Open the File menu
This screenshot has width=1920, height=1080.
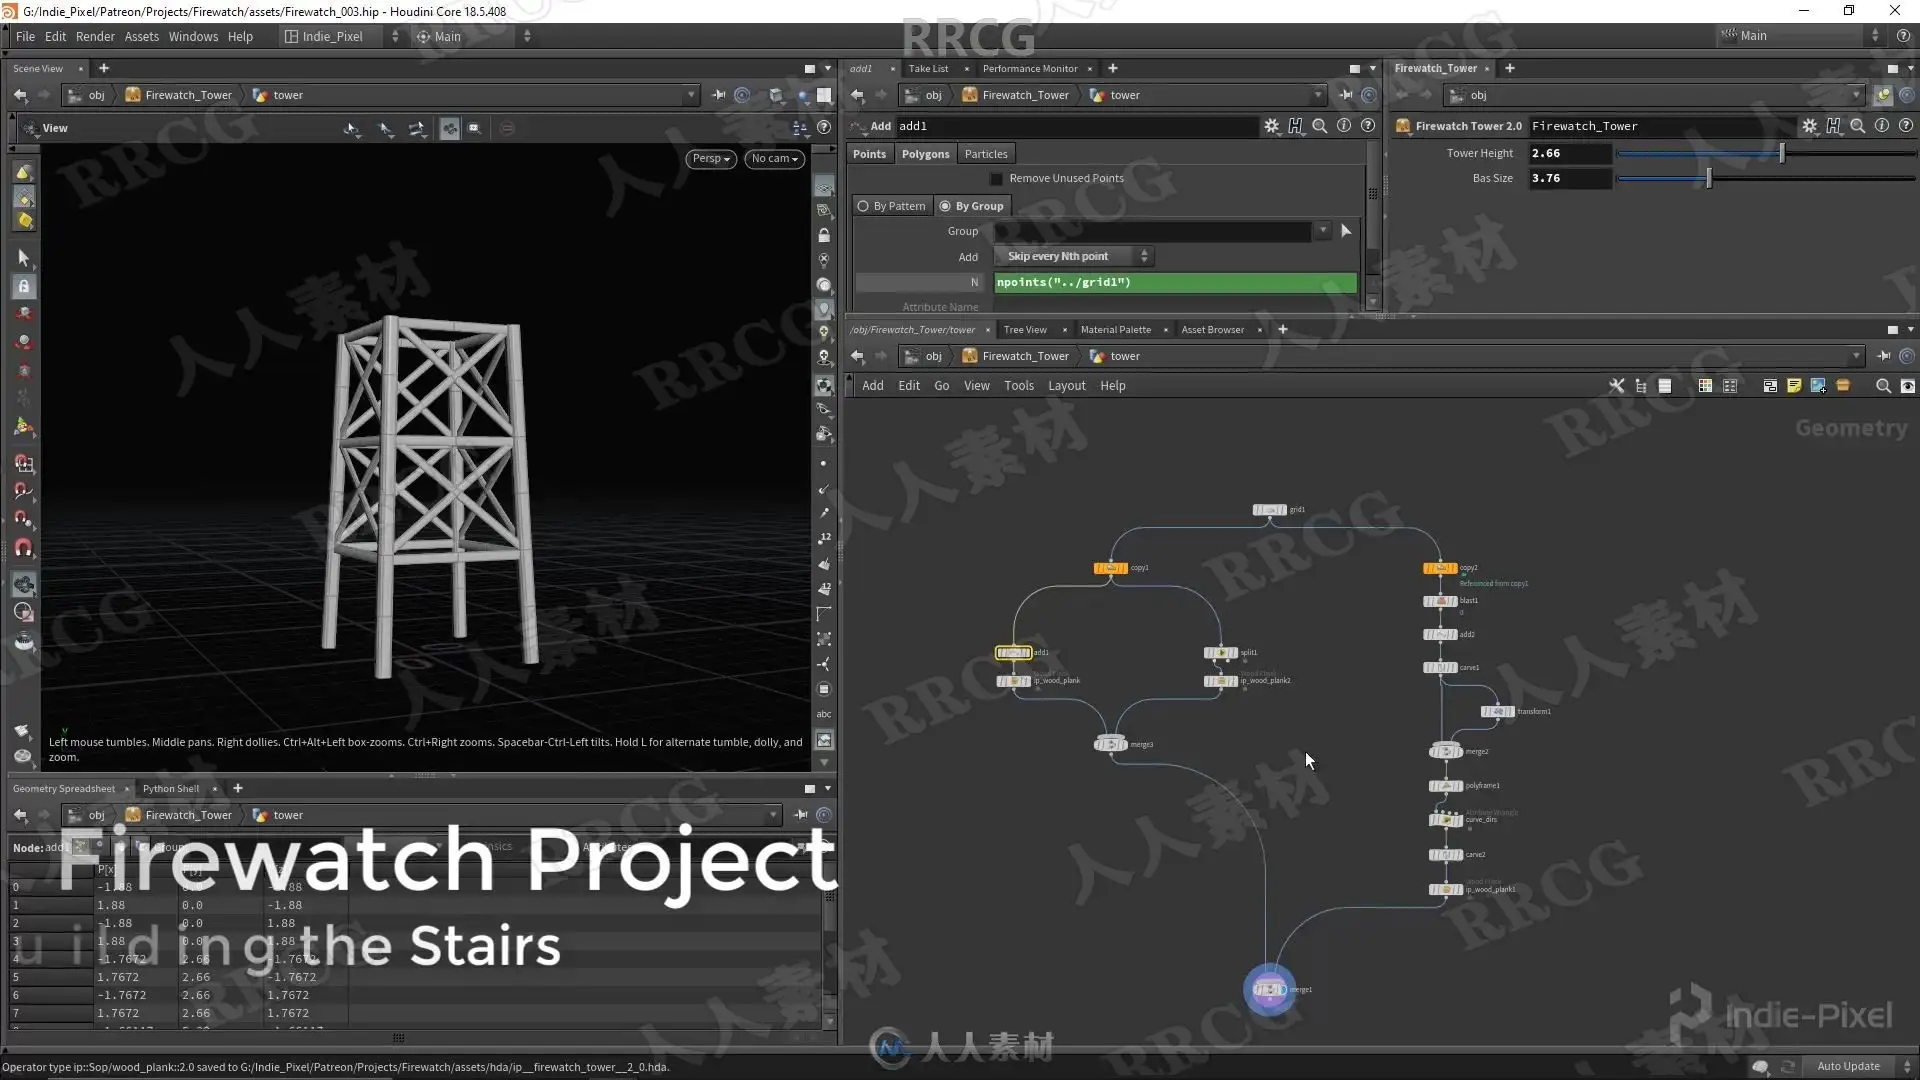click(25, 36)
